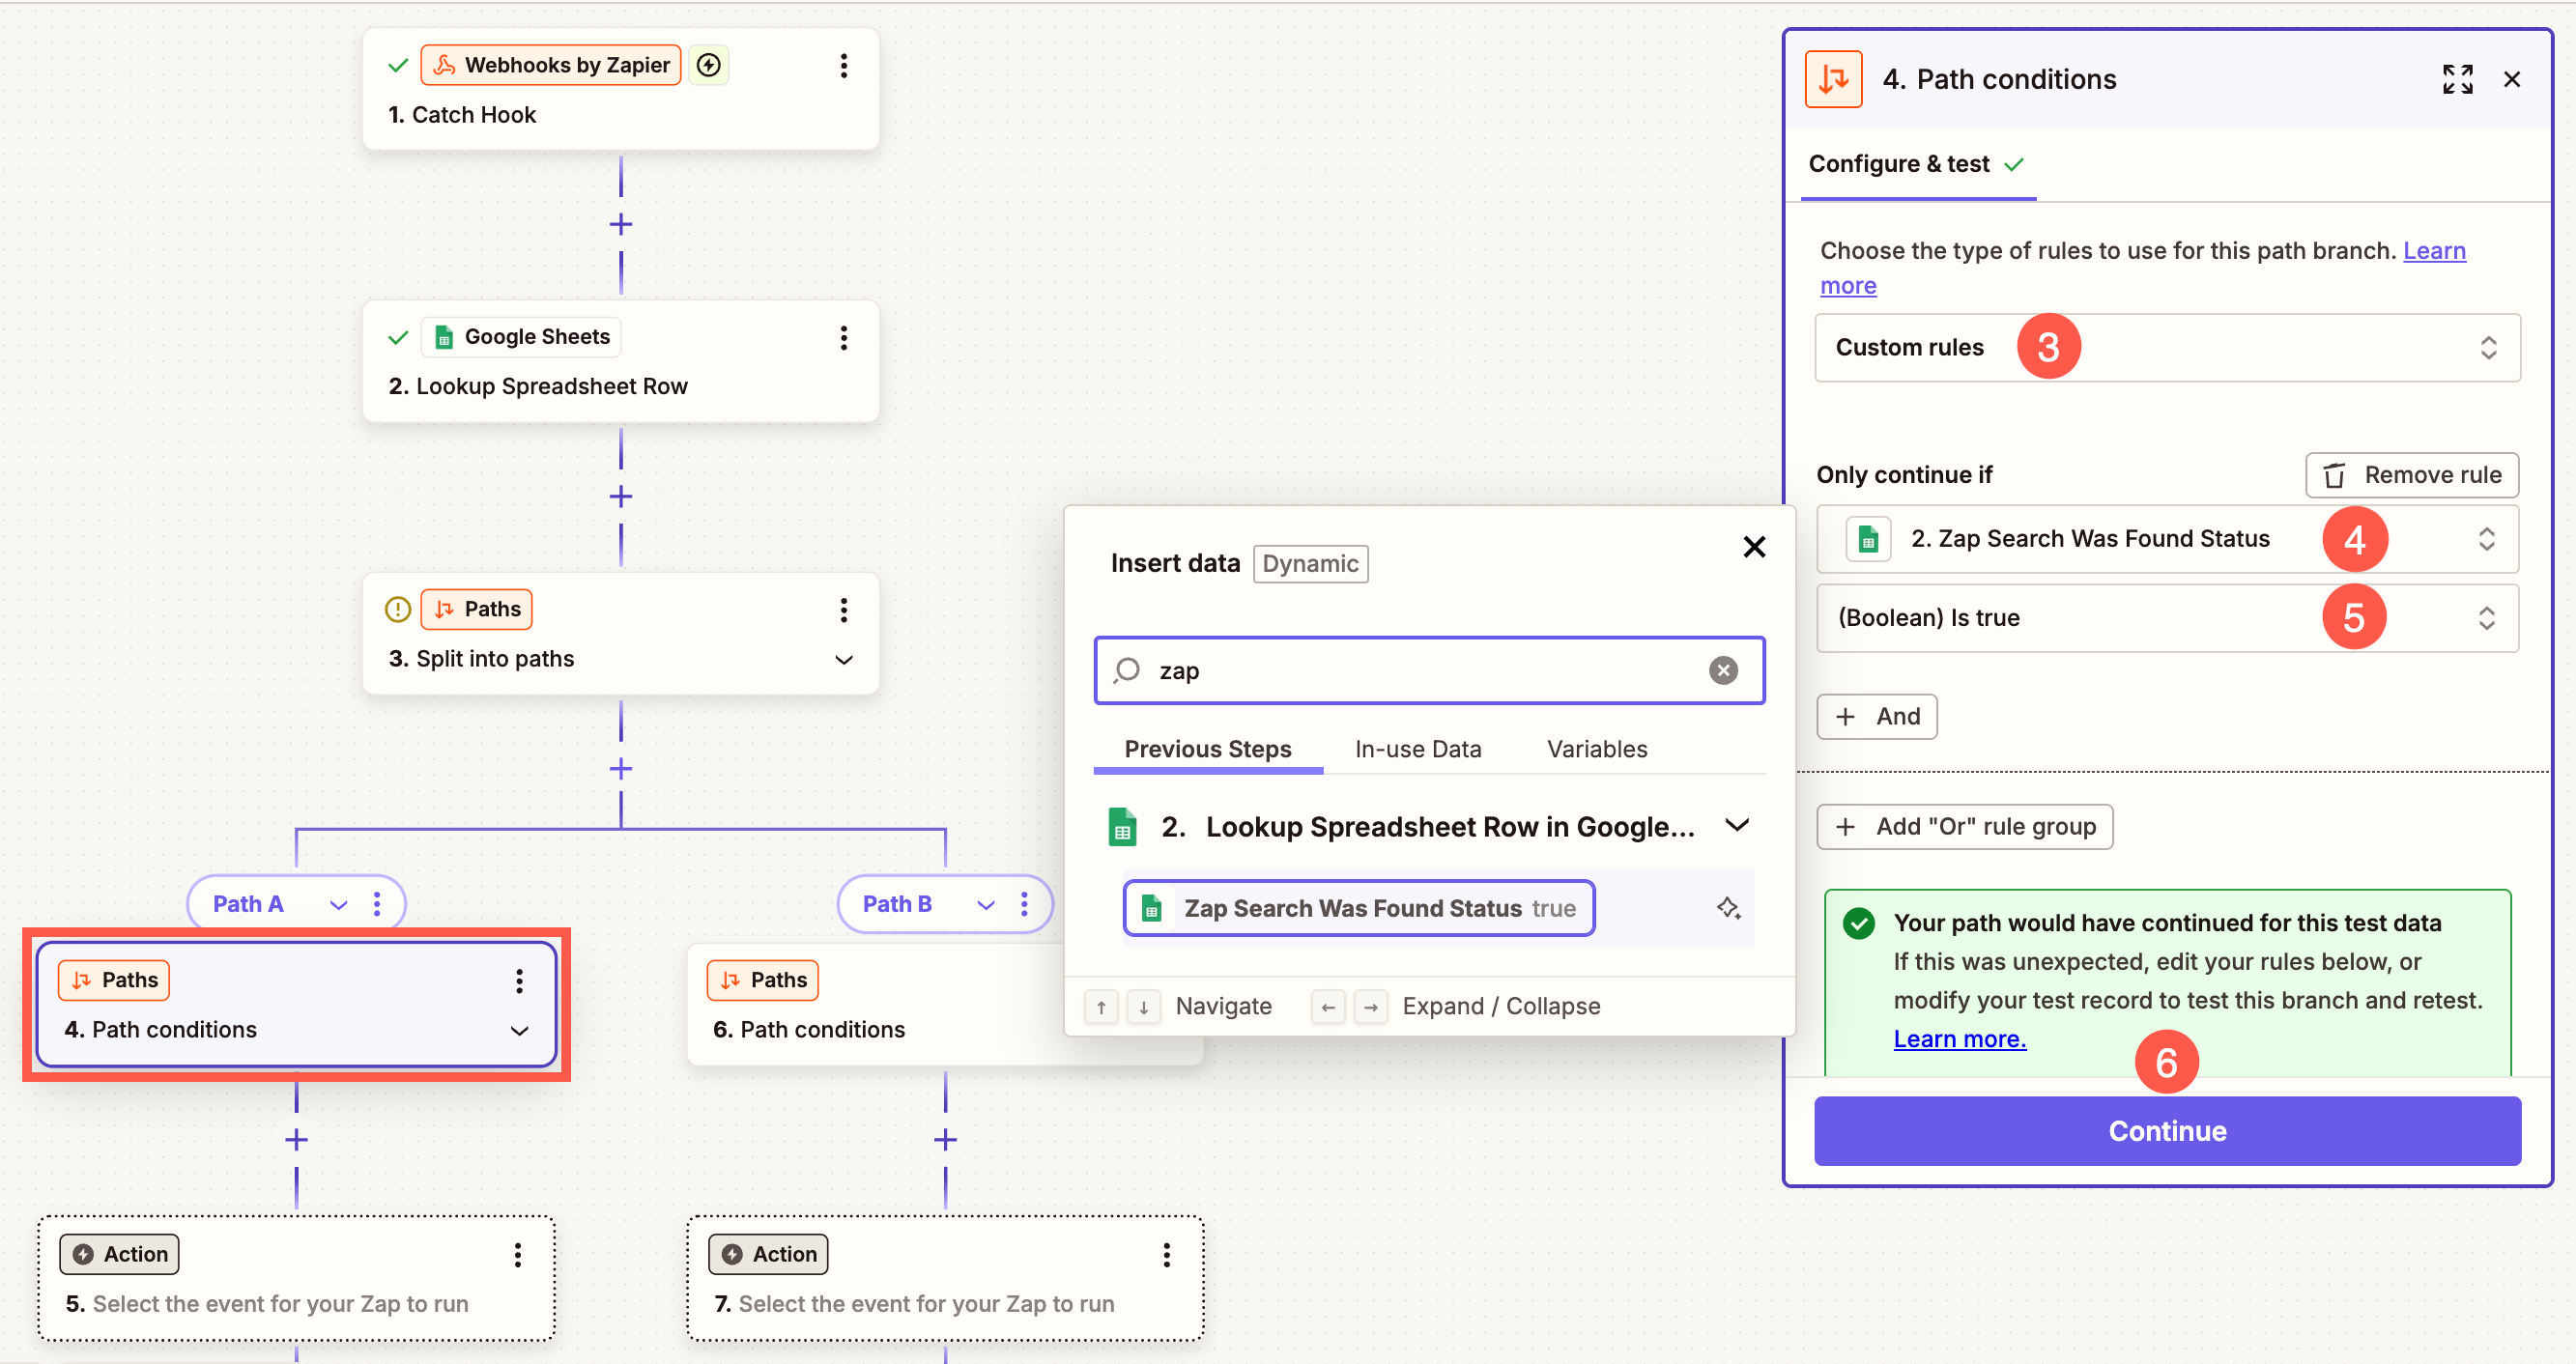Switch to the In-use Data tab
The height and width of the screenshot is (1364, 2576).
coord(1417,749)
